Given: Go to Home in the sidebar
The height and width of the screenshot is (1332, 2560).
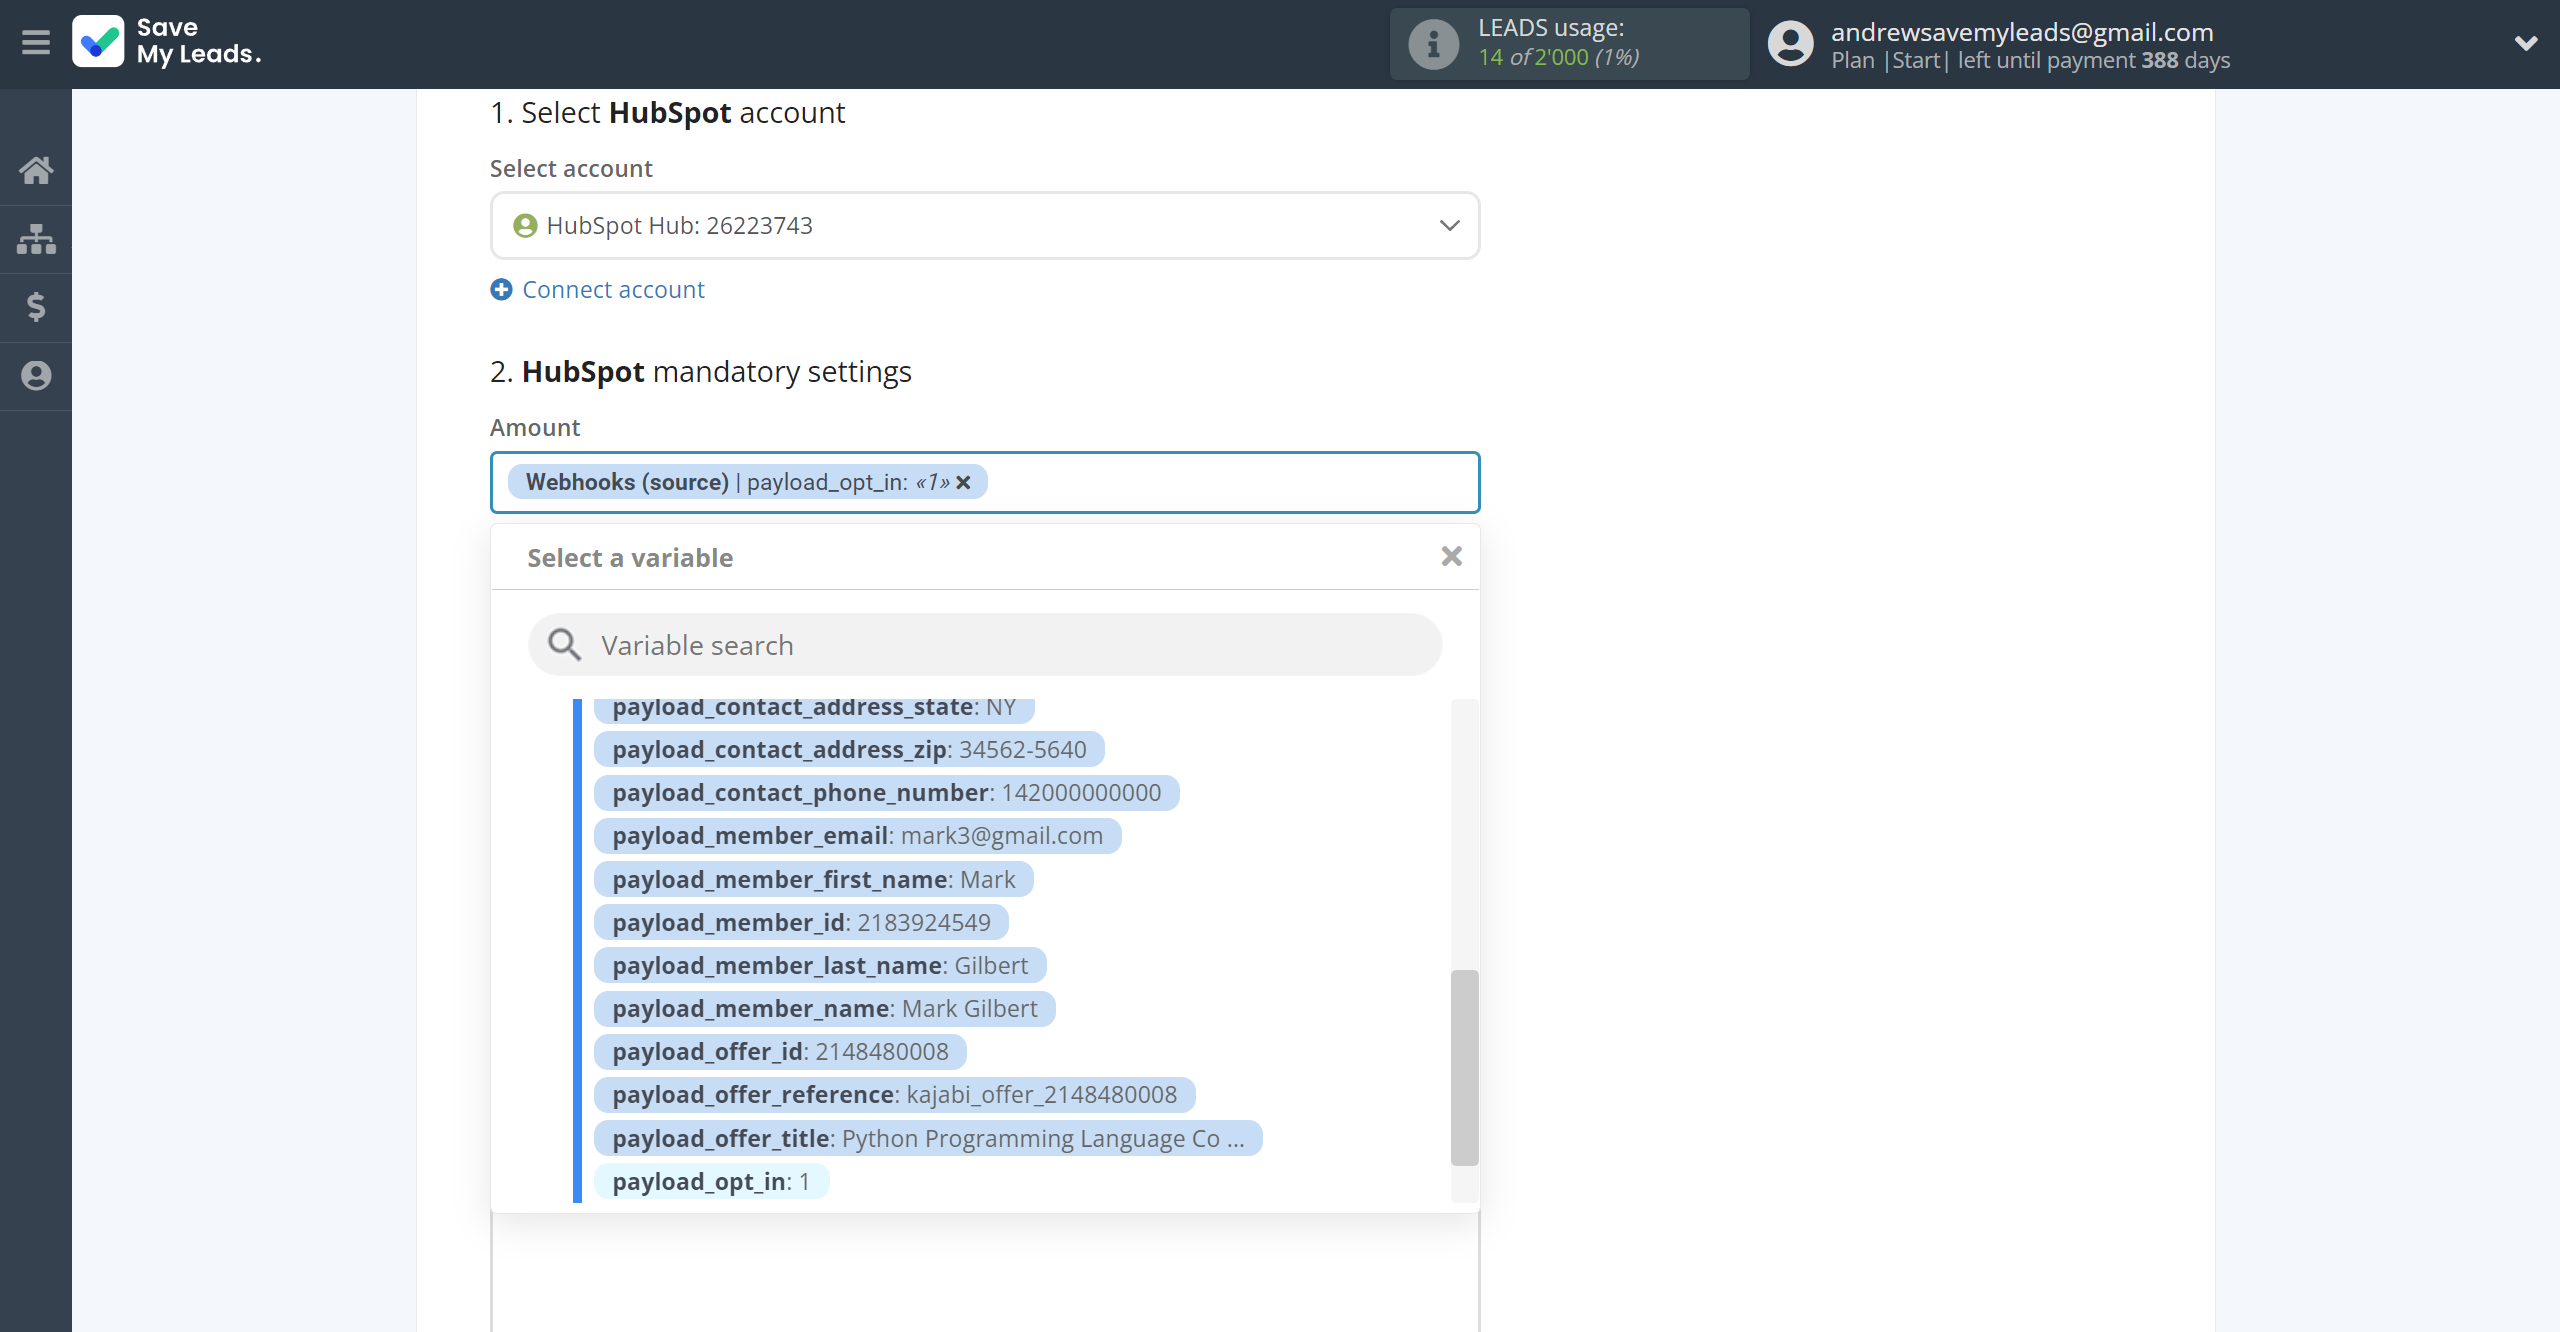Looking at the screenshot, I should (36, 170).
